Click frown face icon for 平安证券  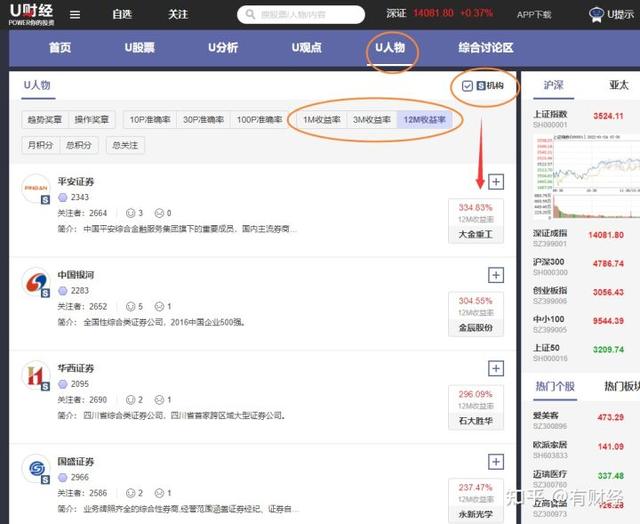159,213
